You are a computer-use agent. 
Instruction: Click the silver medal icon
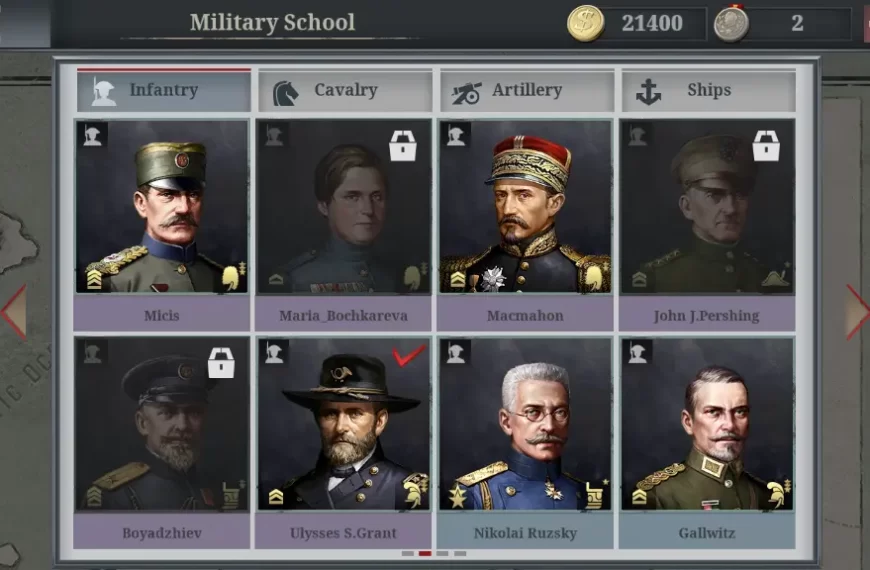coord(731,23)
